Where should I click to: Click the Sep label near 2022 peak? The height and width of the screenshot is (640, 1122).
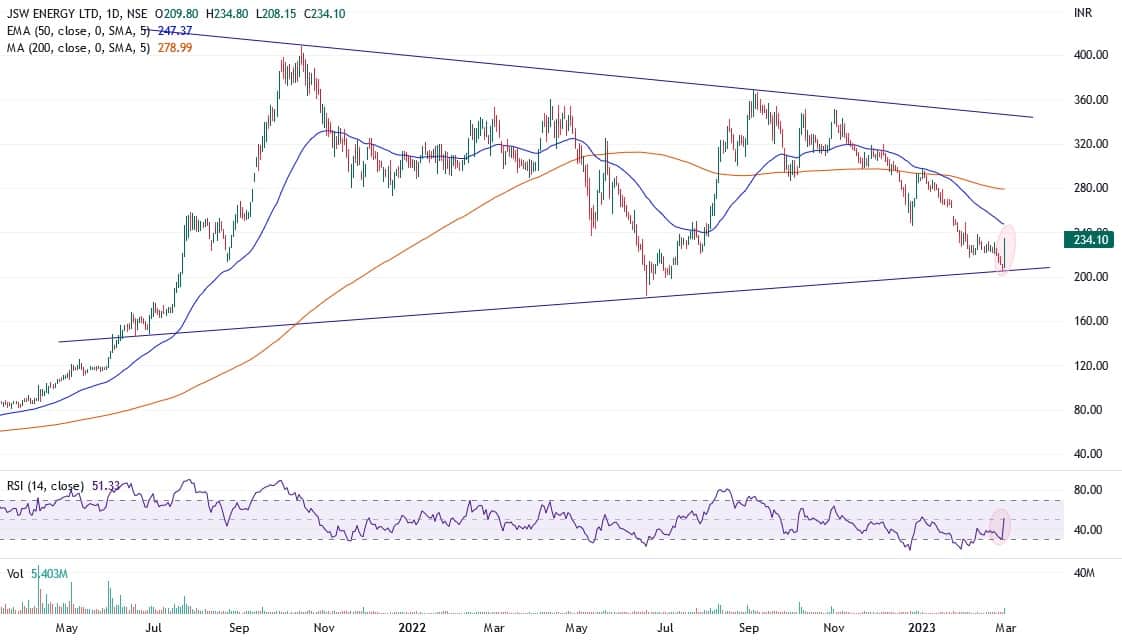(749, 628)
